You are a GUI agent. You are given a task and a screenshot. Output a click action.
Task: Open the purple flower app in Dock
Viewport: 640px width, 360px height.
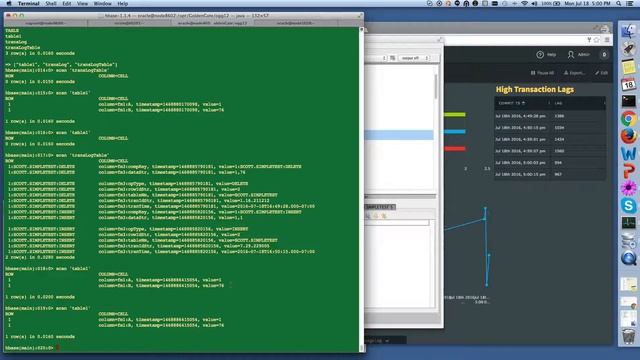coord(629,188)
